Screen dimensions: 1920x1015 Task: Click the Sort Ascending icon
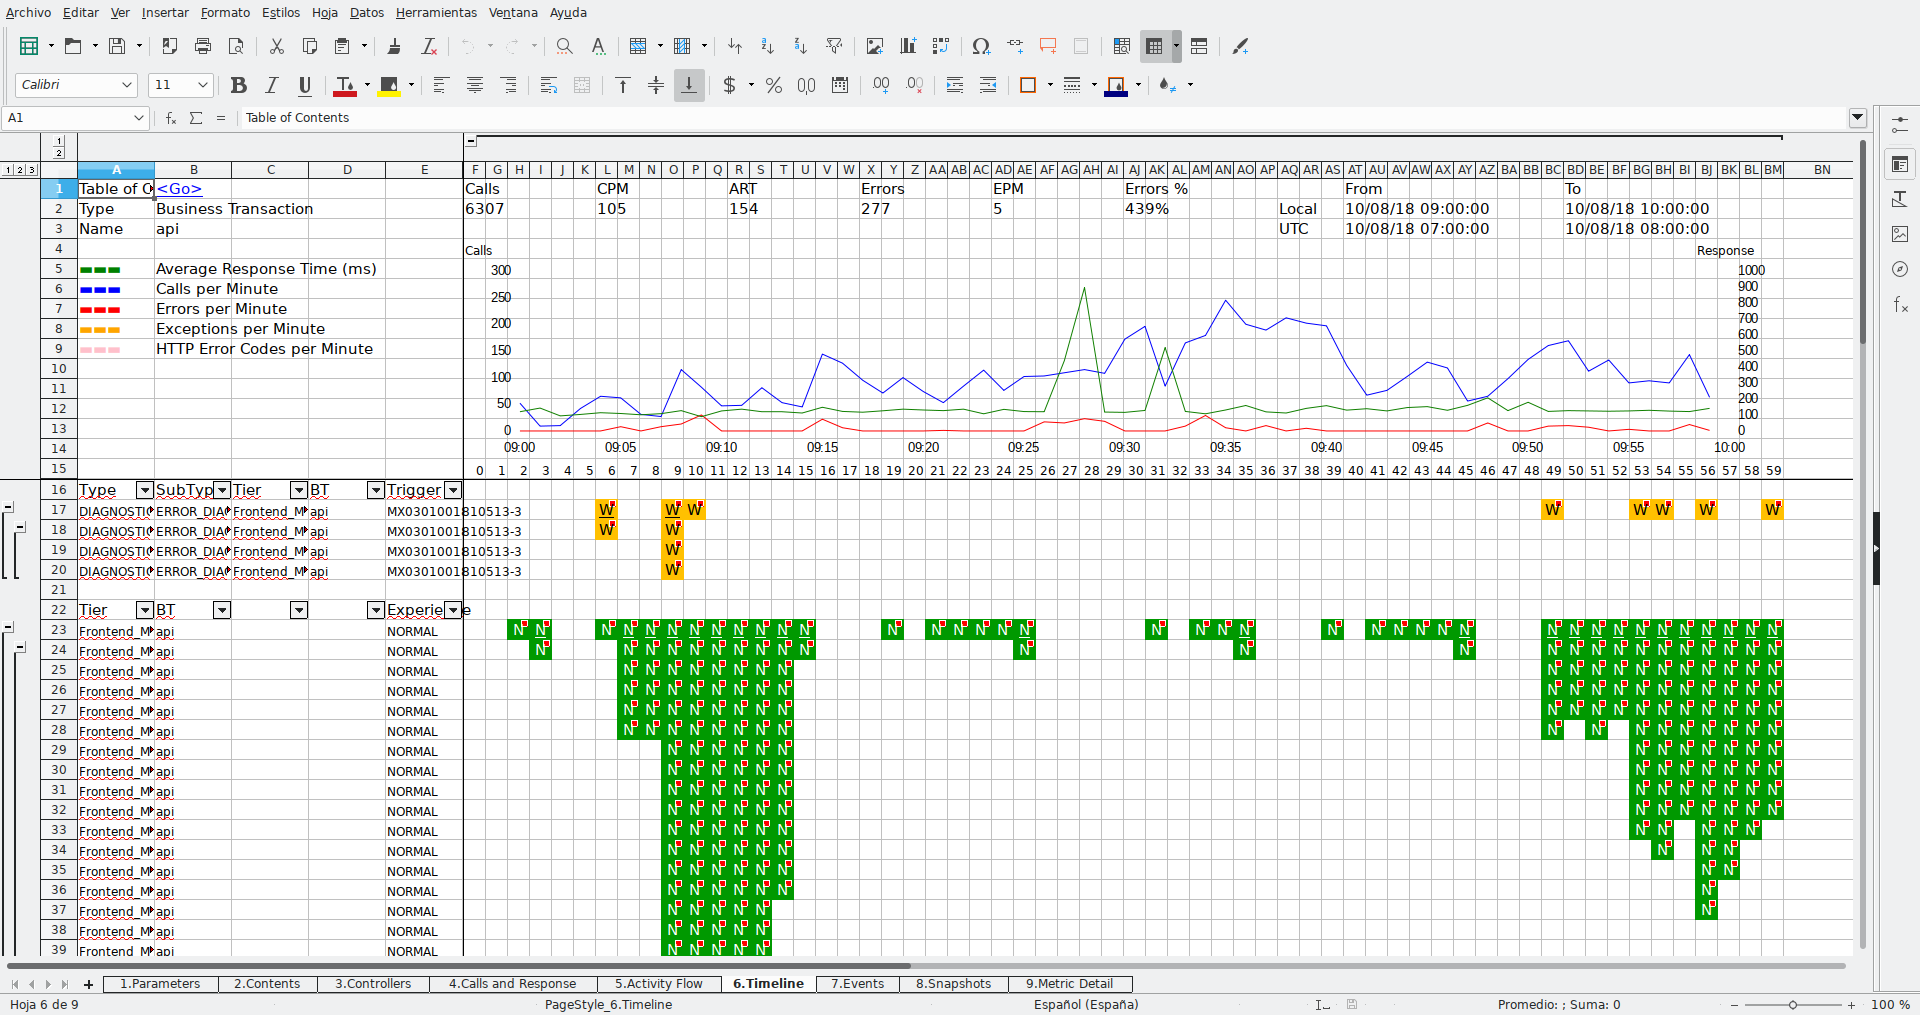pos(767,46)
